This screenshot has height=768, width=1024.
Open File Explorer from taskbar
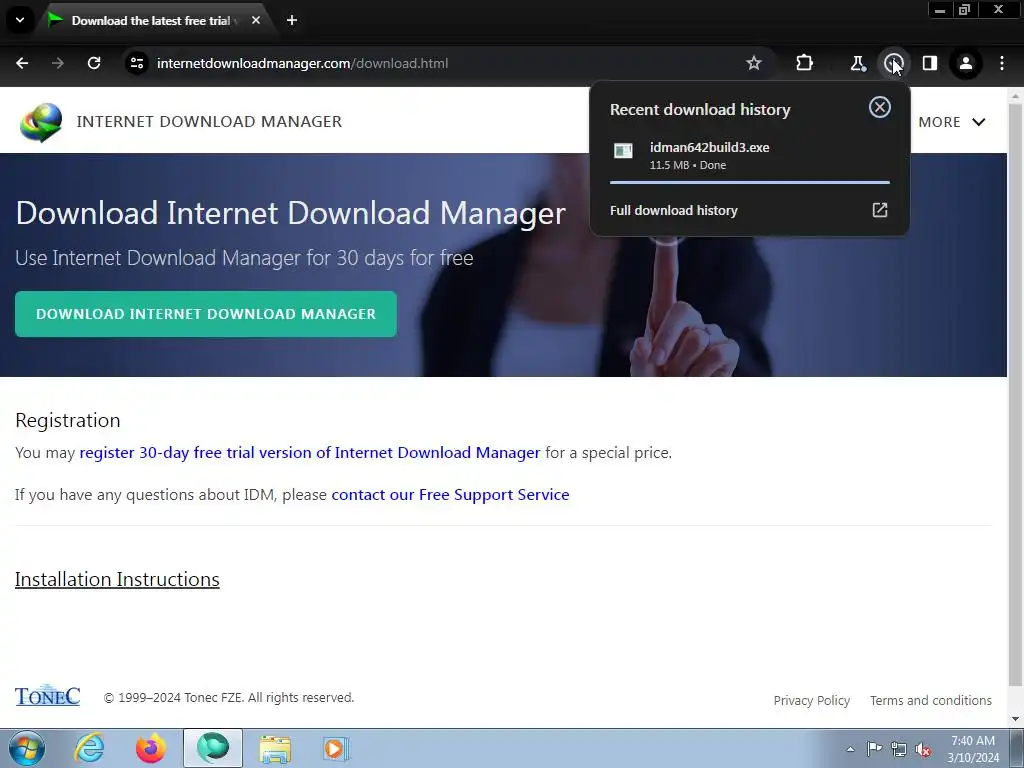[x=275, y=748]
